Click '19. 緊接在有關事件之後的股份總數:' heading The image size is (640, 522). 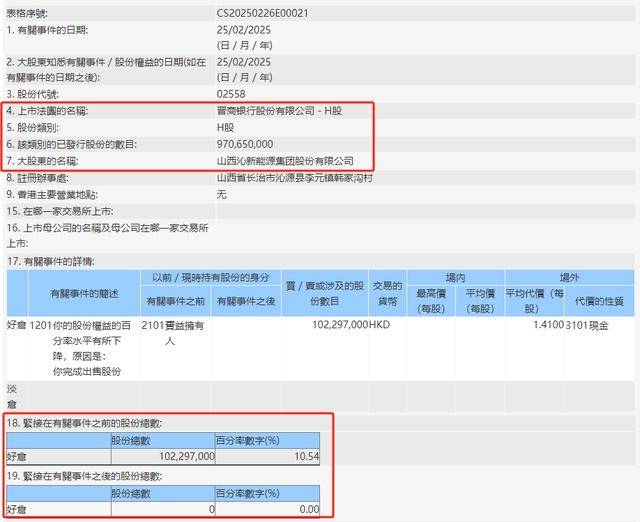84,476
